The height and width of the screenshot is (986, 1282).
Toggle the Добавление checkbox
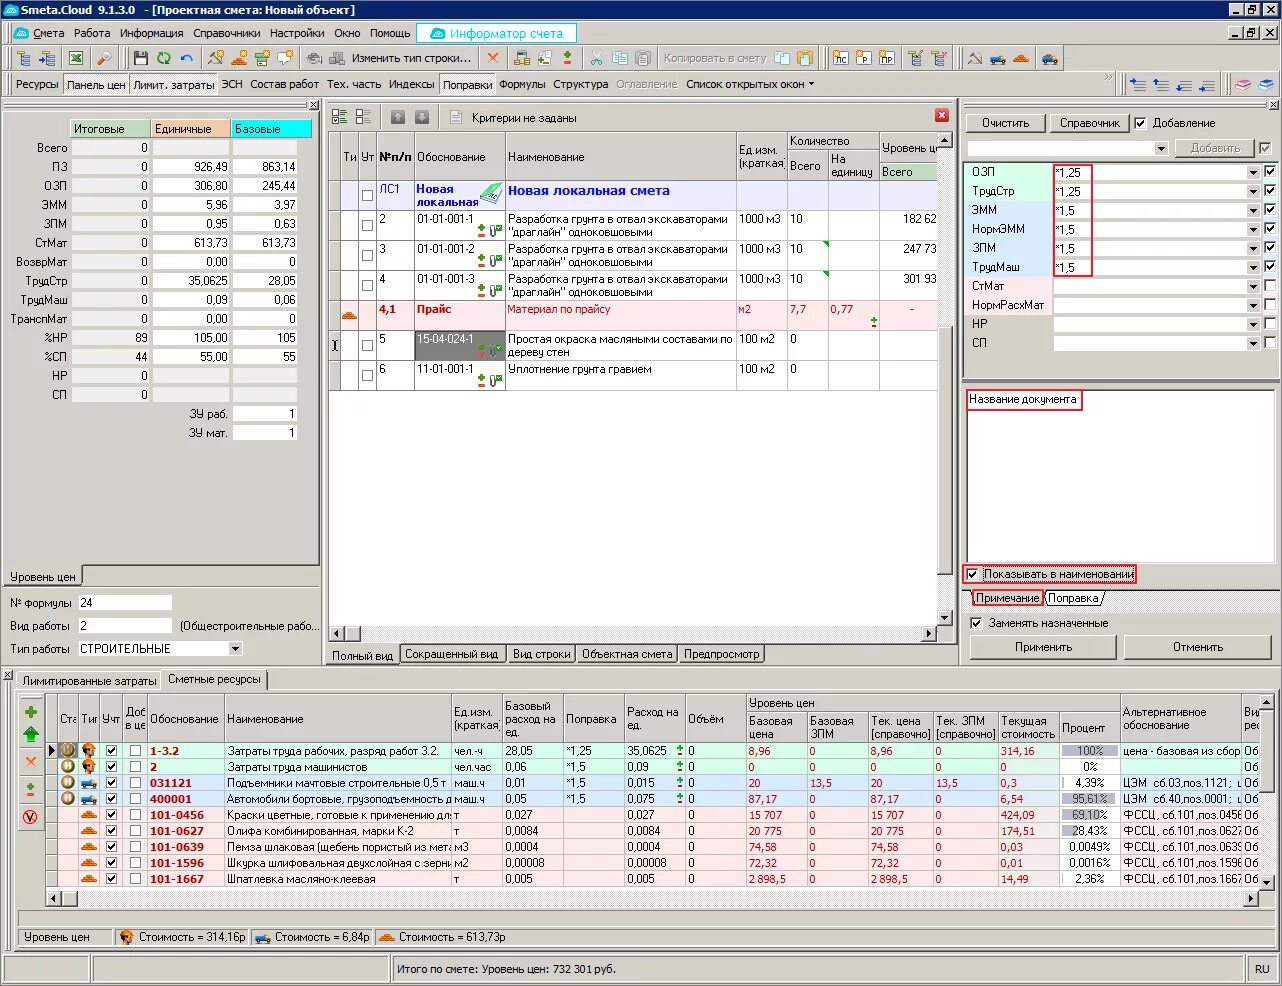click(1141, 123)
